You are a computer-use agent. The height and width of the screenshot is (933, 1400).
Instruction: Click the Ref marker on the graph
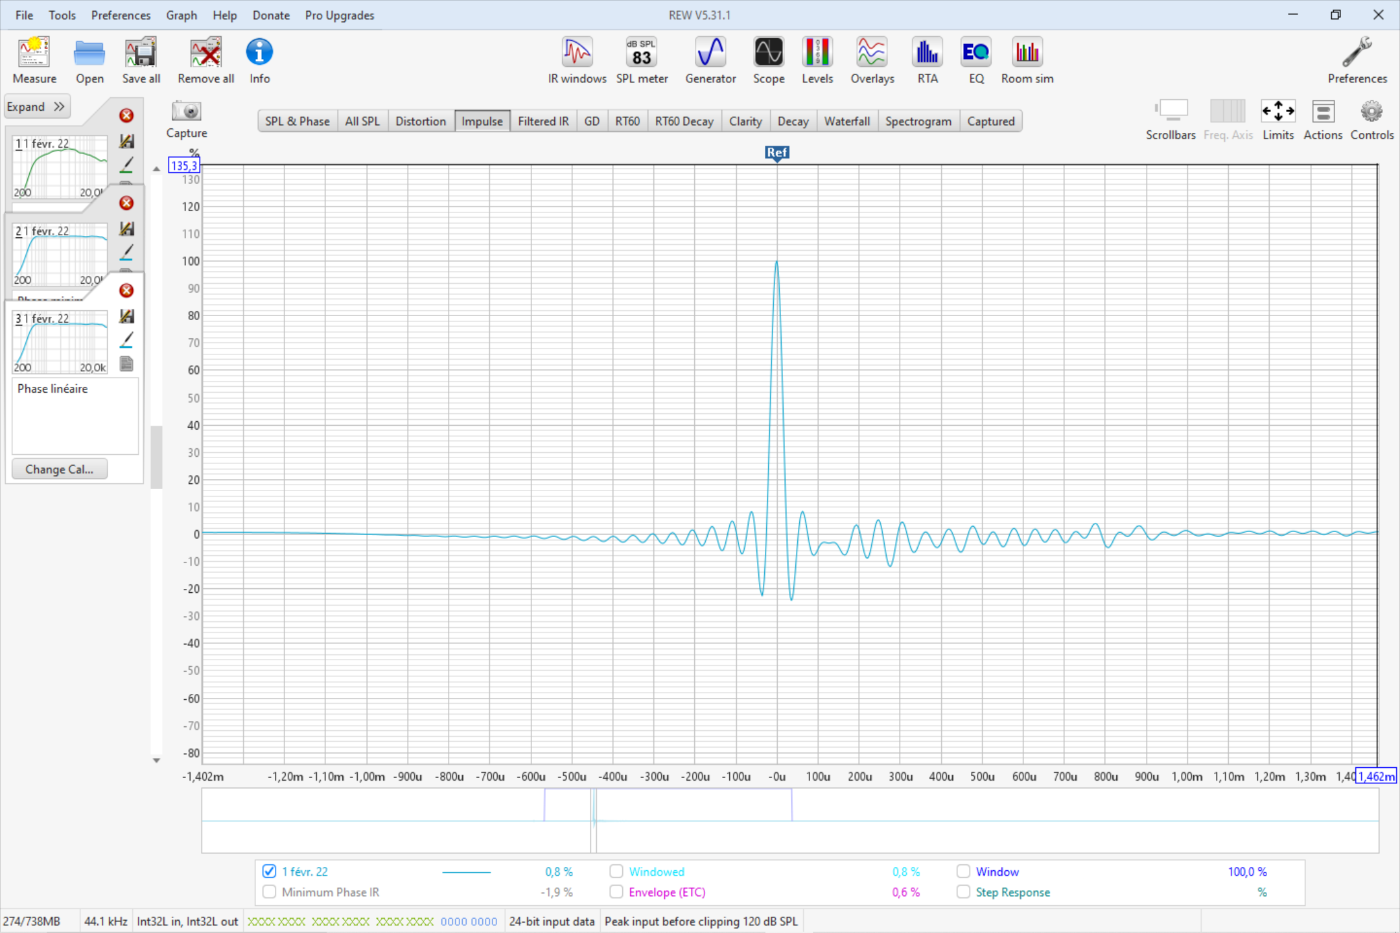click(x=777, y=153)
